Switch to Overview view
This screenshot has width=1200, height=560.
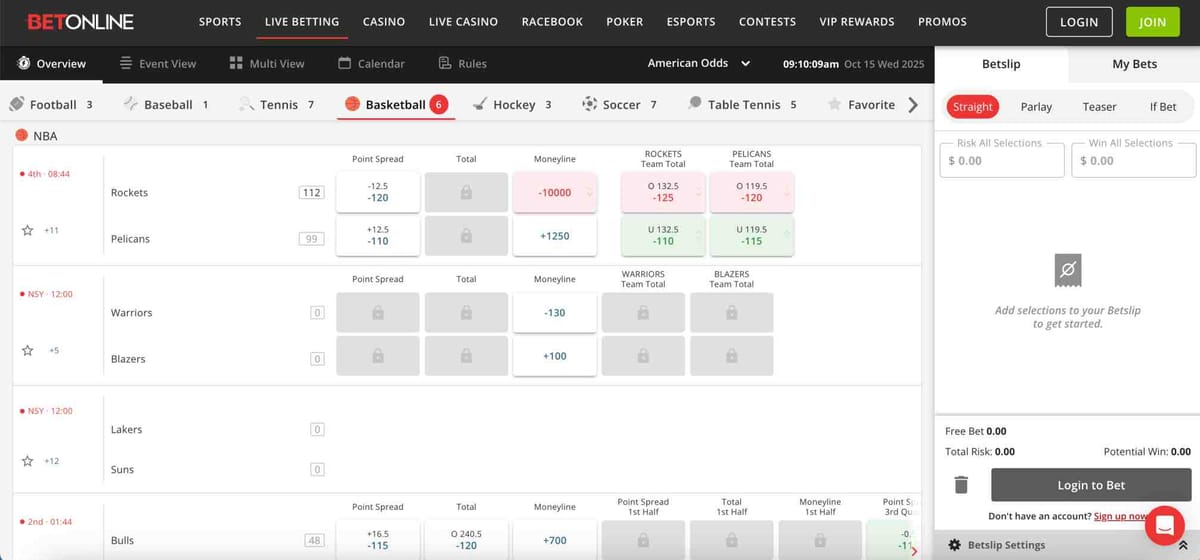point(52,63)
